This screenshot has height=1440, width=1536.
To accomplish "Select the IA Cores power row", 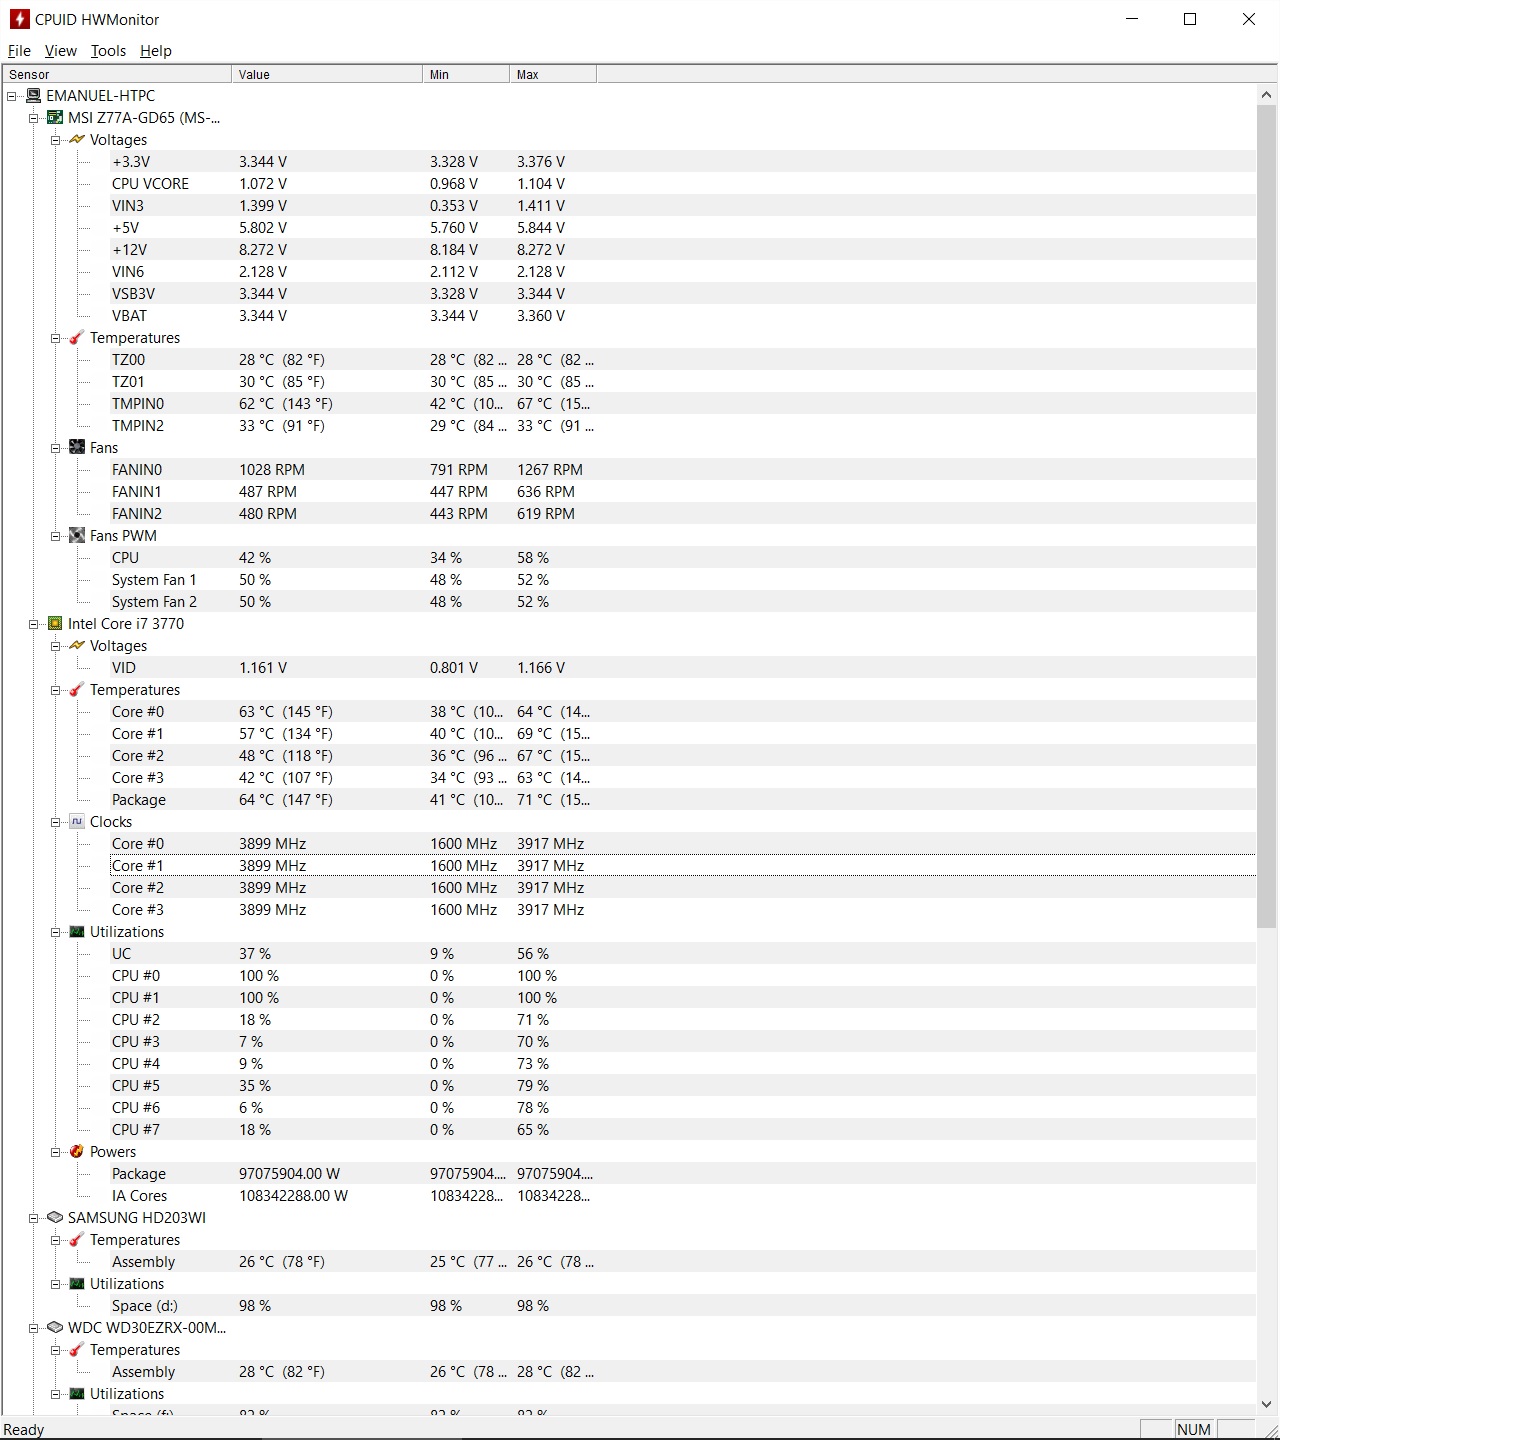I will [683, 1196].
